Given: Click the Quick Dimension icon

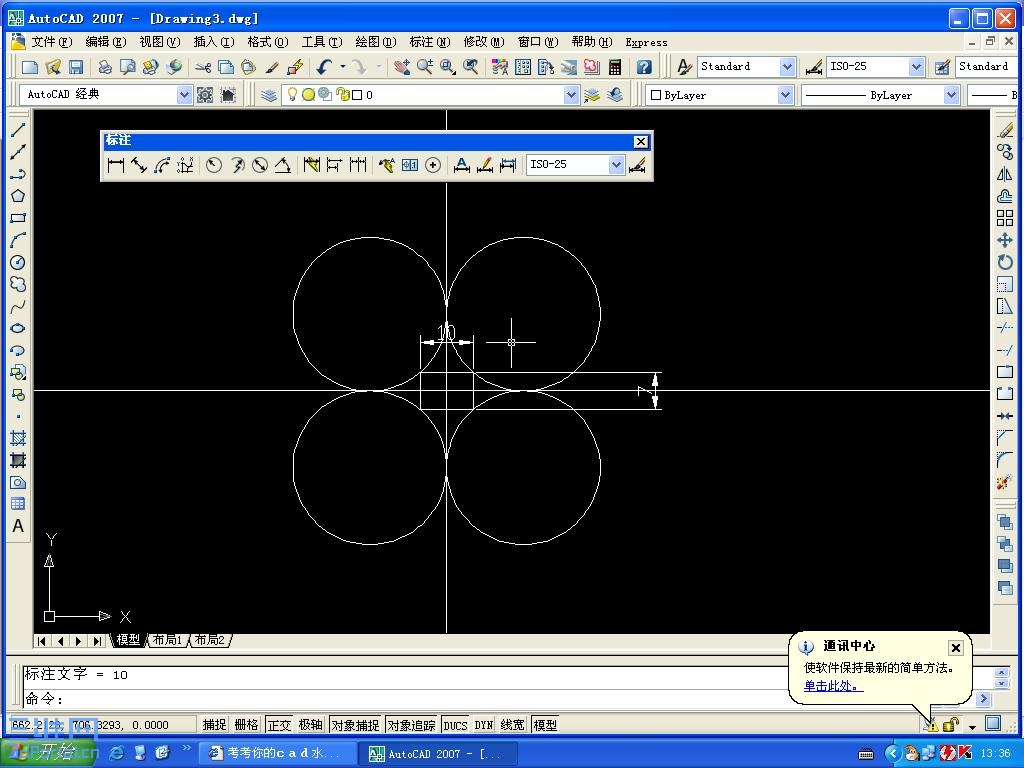Looking at the screenshot, I should click(312, 165).
